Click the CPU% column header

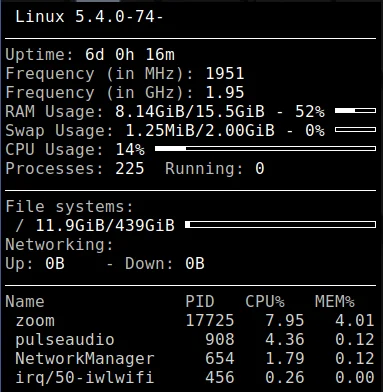tap(265, 302)
